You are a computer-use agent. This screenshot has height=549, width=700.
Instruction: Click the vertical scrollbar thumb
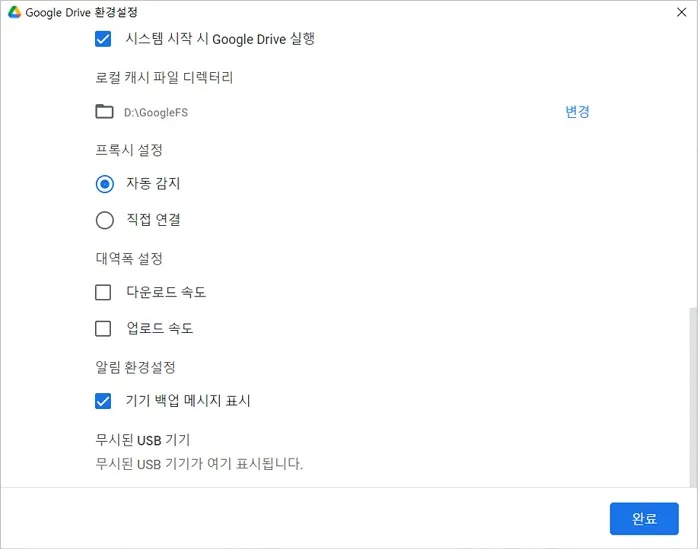[693, 396]
